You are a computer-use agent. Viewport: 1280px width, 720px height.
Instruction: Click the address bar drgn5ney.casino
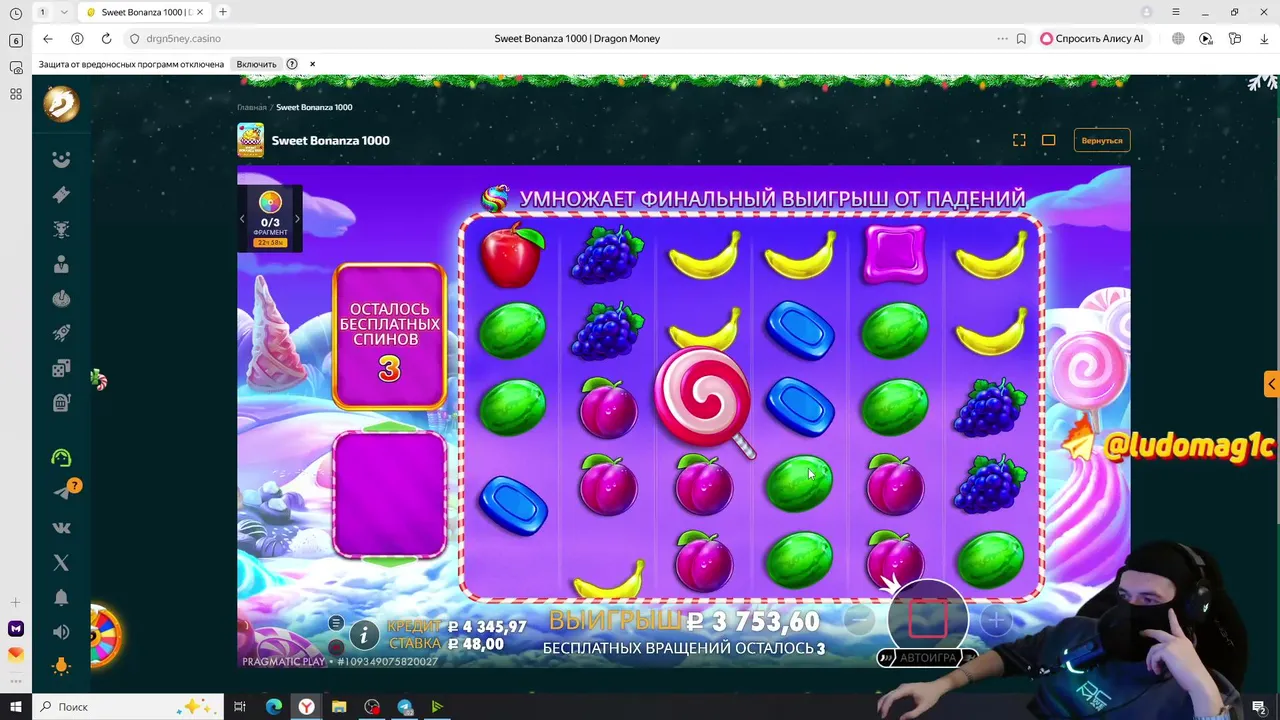point(183,38)
